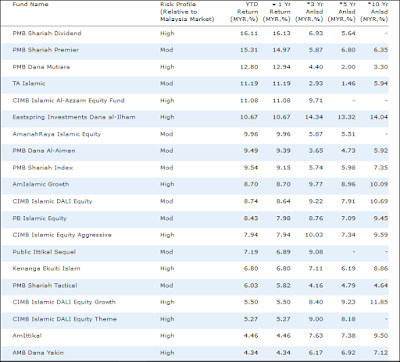Select 1 Yr return 6.89 for Public Ittikal Sequel
Image resolution: width=400 pixels, height=362 pixels.
point(283,252)
